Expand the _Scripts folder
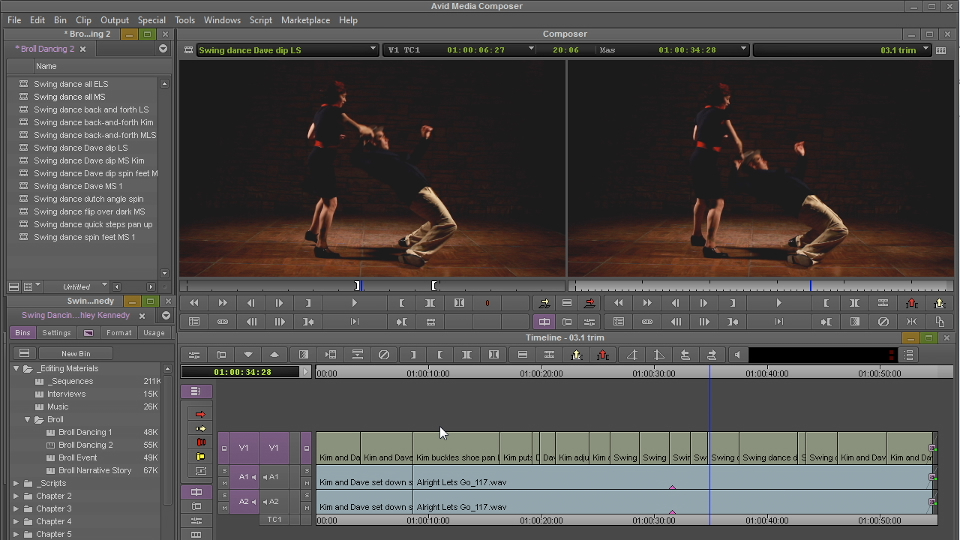This screenshot has width=960, height=540. [17, 483]
